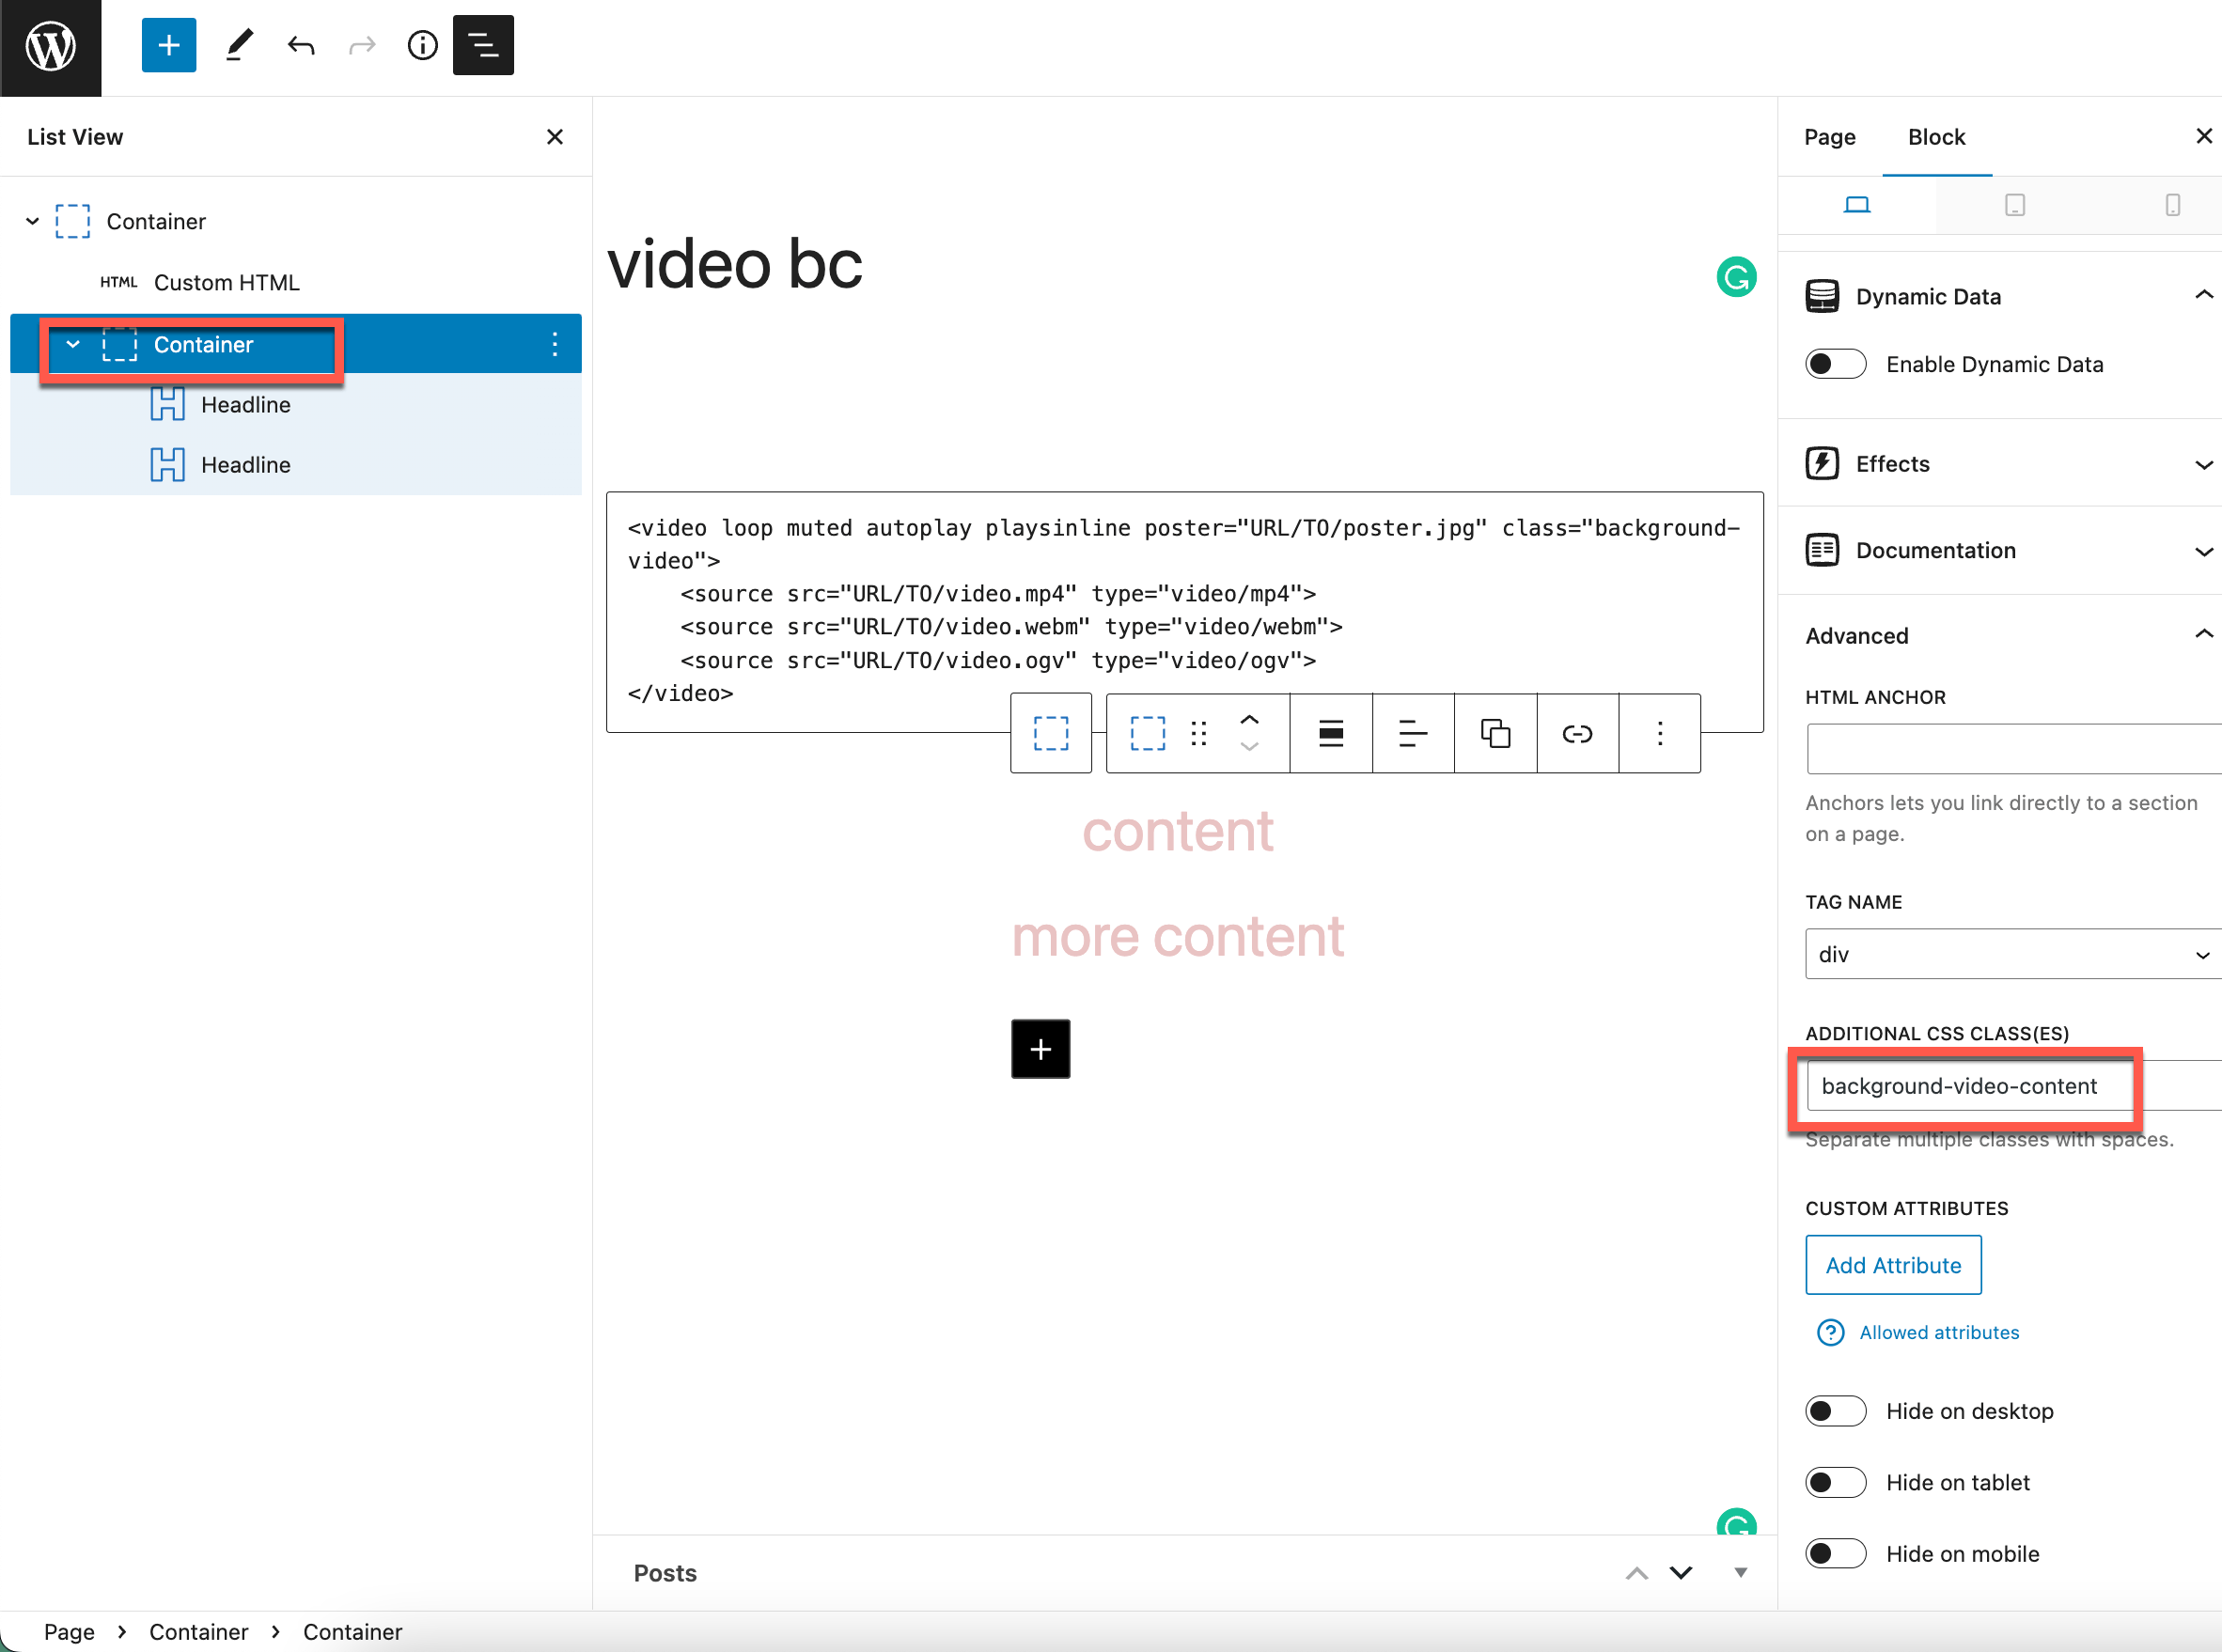This screenshot has height=1652, width=2222.
Task: Open the block toolbar more options menu
Action: (1659, 733)
